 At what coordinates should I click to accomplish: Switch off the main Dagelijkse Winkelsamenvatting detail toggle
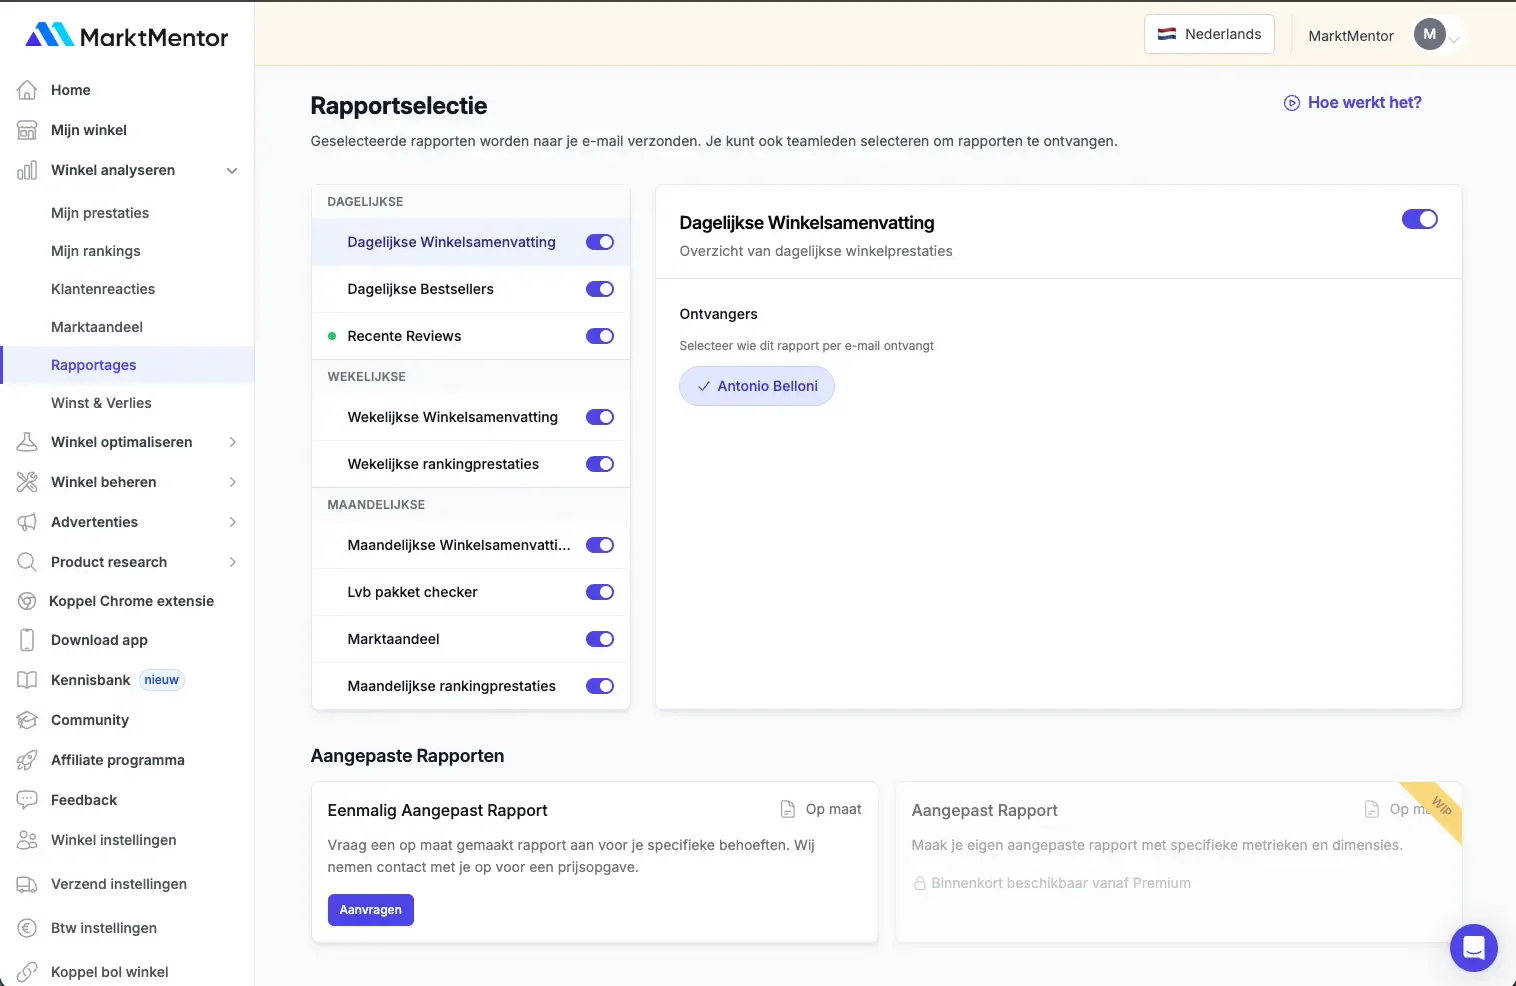[1420, 219]
